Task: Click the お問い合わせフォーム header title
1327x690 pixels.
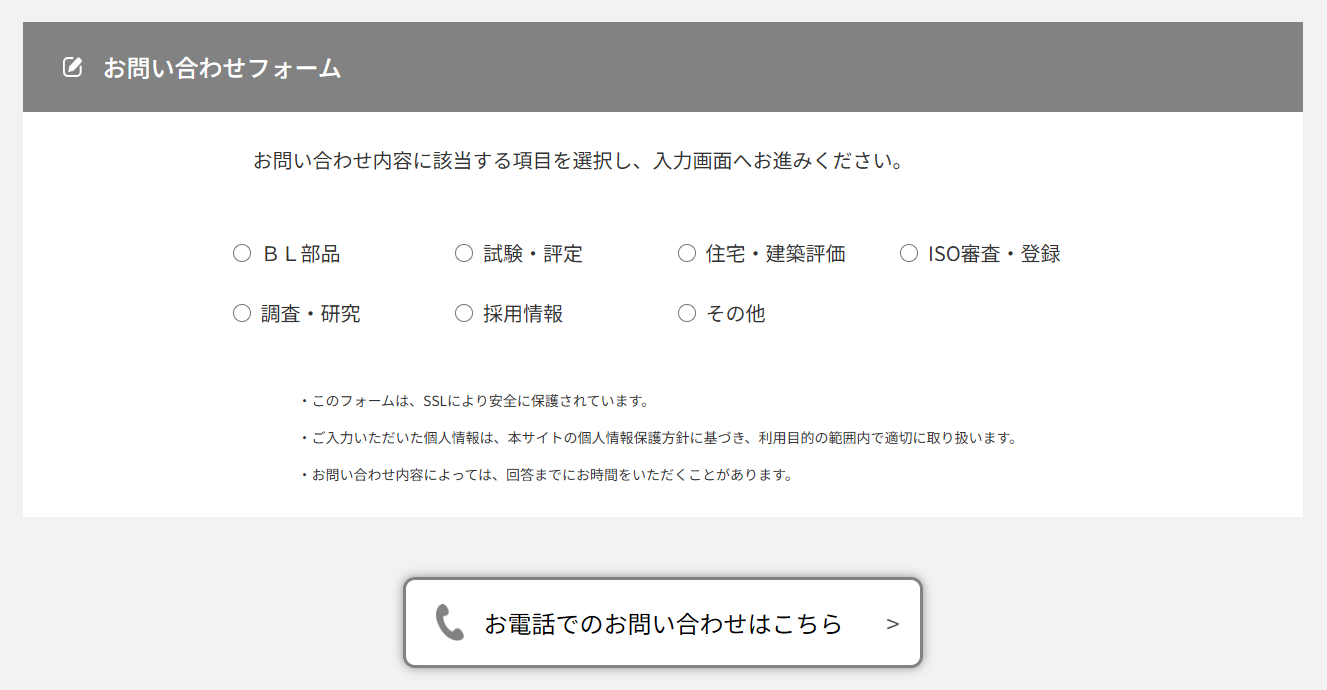Action: click(x=222, y=69)
